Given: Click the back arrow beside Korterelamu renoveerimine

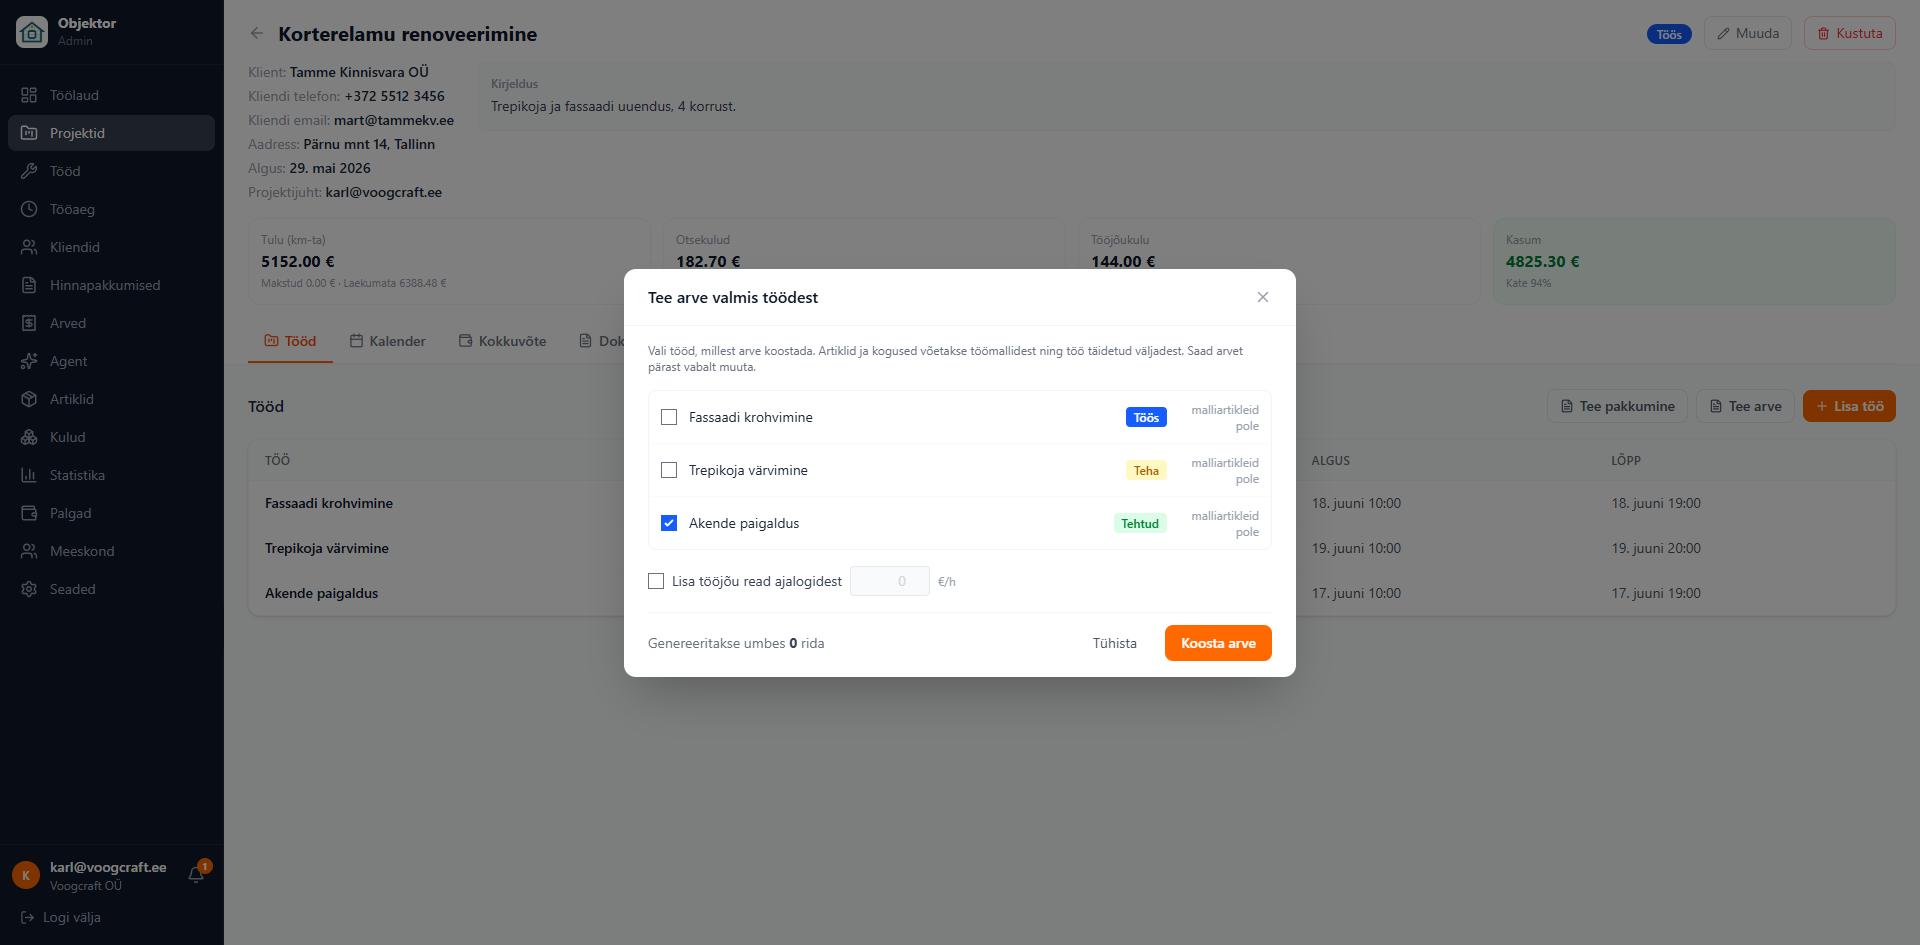Looking at the screenshot, I should pos(257,34).
